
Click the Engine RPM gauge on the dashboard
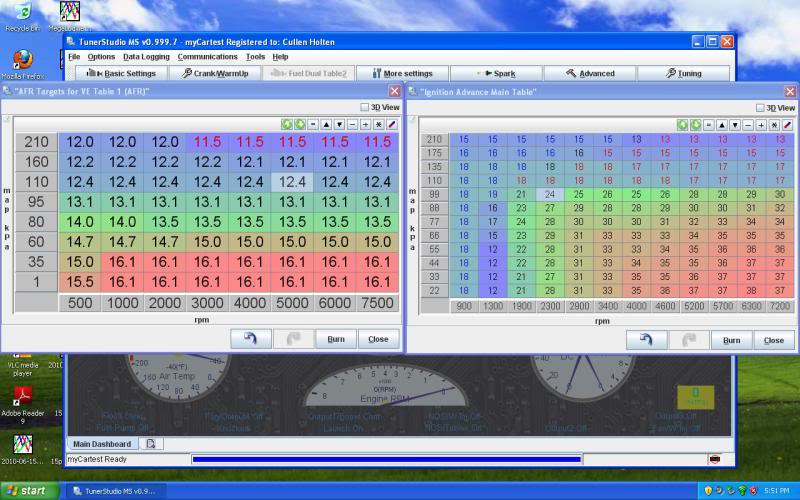pos(386,385)
